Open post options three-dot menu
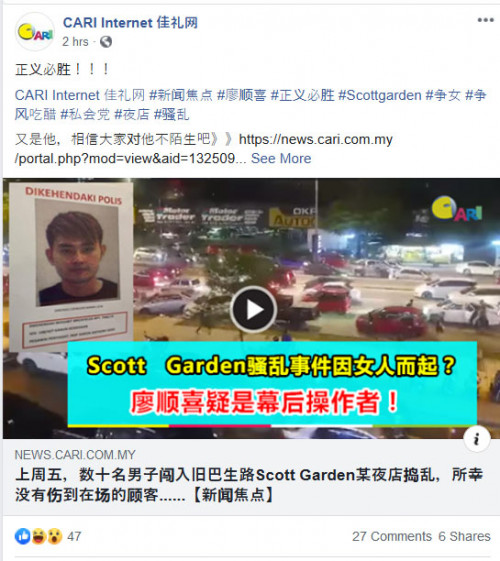Viewport: 500px width, 561px height. tap(485, 20)
